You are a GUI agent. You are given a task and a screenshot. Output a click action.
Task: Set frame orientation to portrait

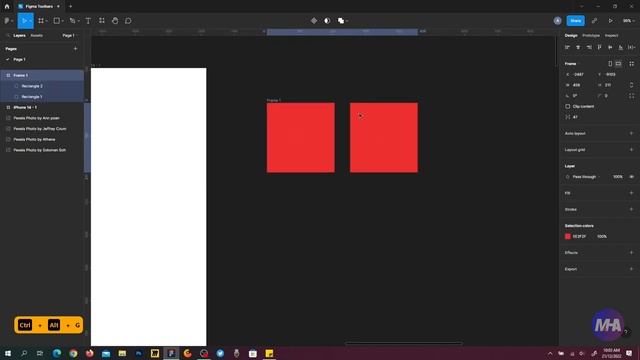click(610, 64)
